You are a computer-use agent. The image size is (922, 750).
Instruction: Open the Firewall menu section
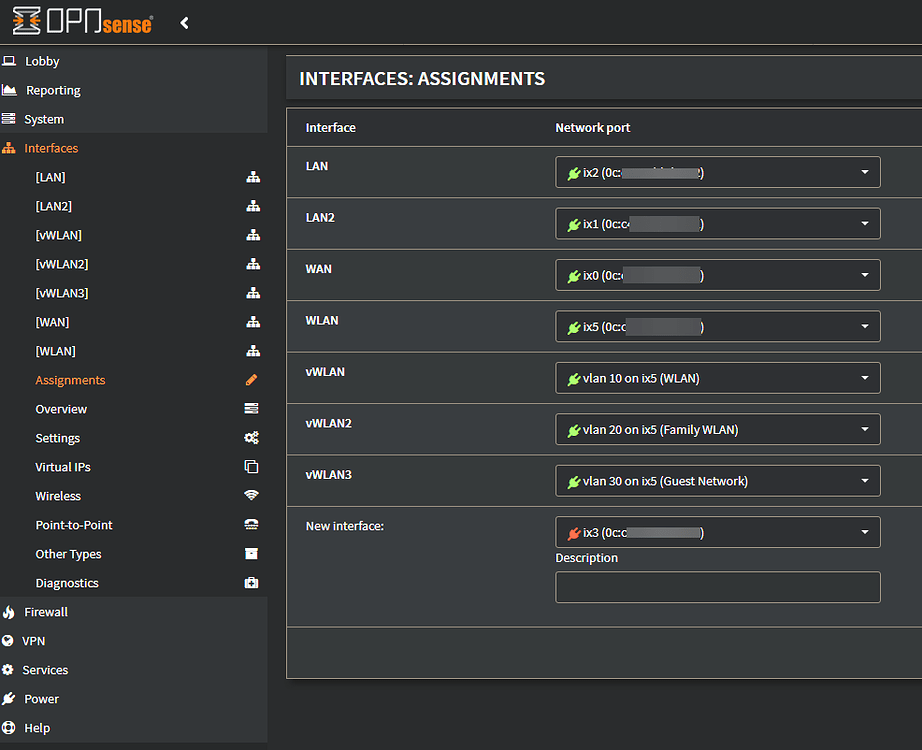pos(47,611)
